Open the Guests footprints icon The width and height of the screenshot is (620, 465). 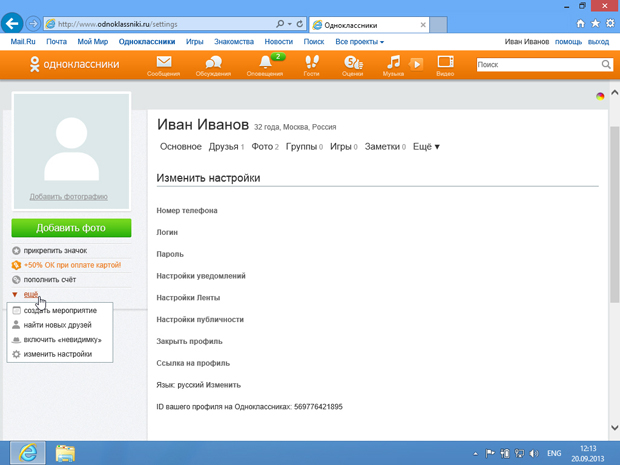[x=312, y=62]
